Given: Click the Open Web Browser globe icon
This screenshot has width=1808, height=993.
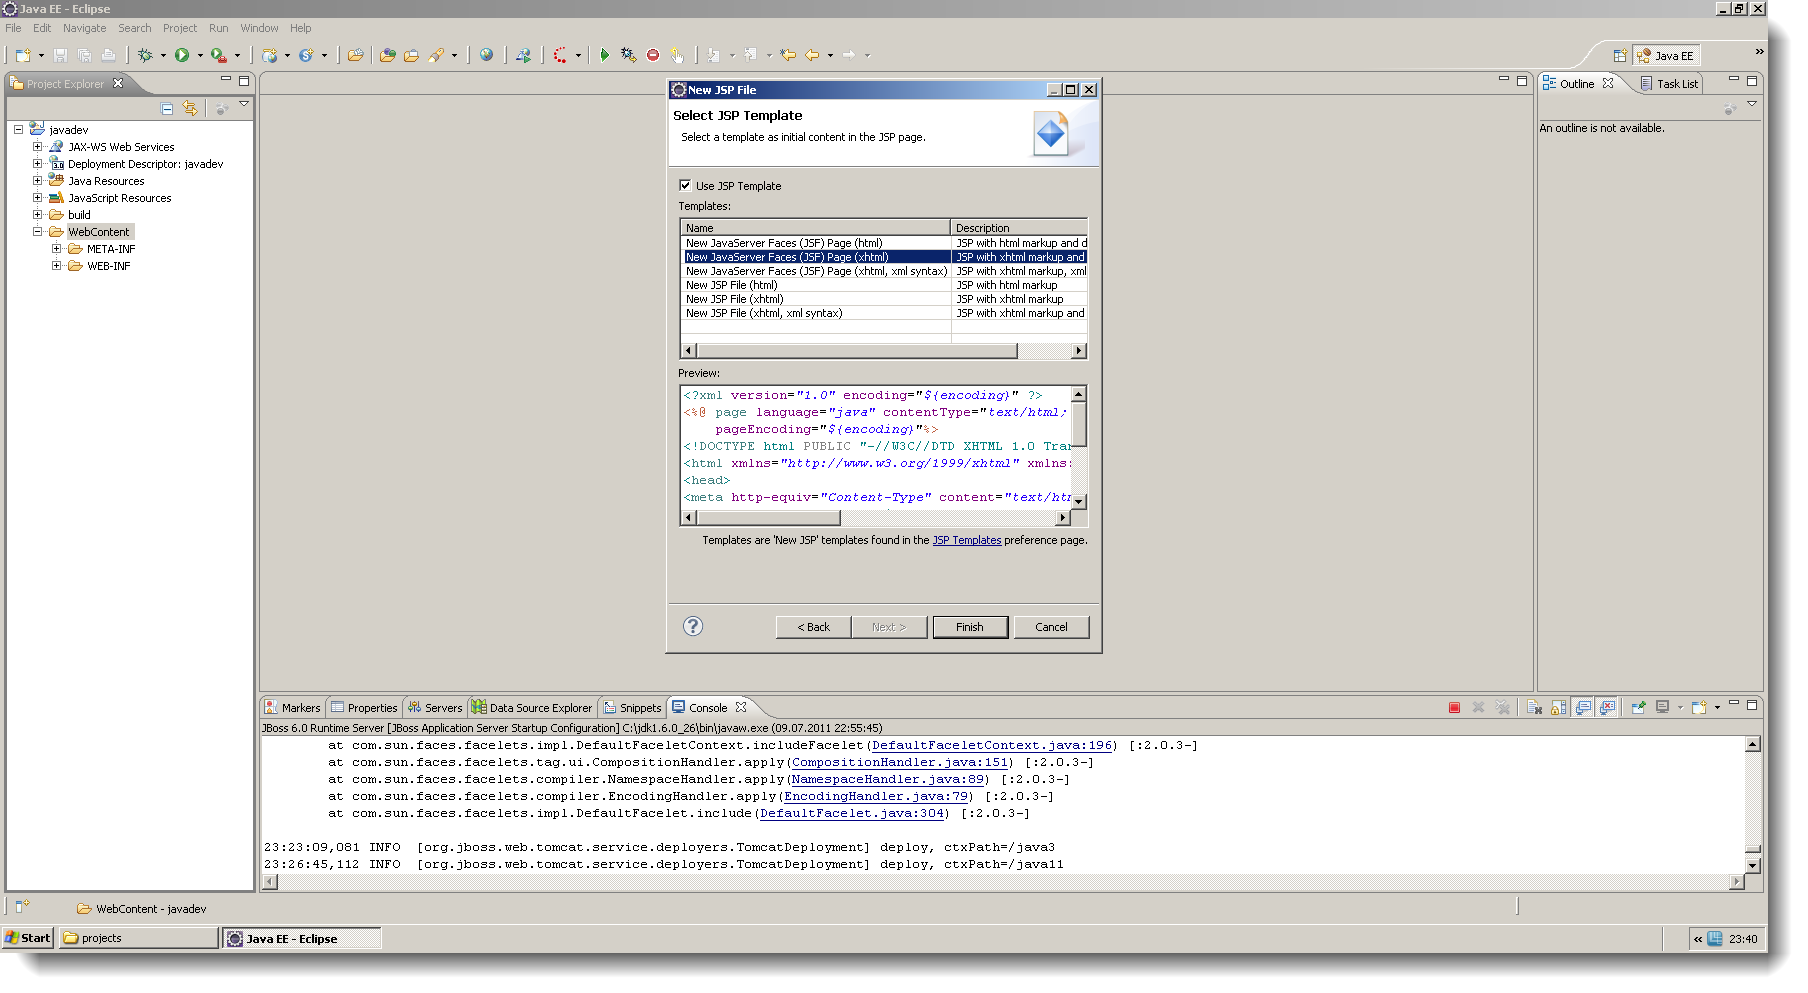Looking at the screenshot, I should pos(486,55).
